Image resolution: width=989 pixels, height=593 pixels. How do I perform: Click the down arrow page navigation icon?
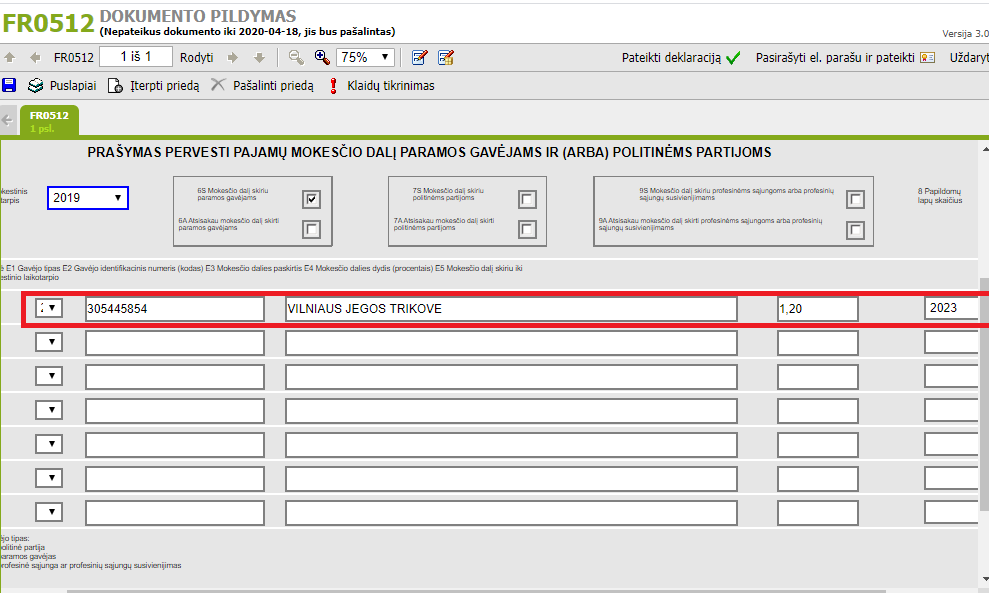click(259, 57)
